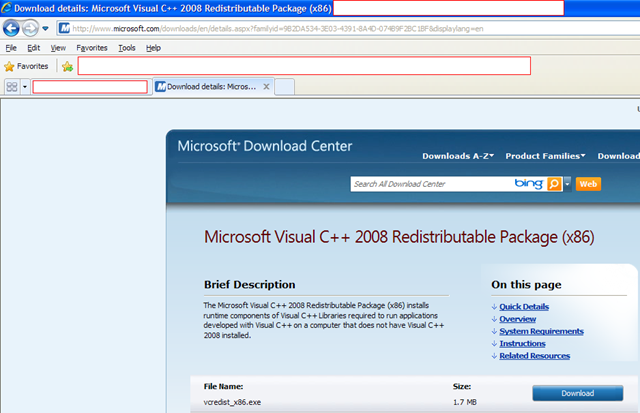Close the Download details tab

(x=266, y=87)
